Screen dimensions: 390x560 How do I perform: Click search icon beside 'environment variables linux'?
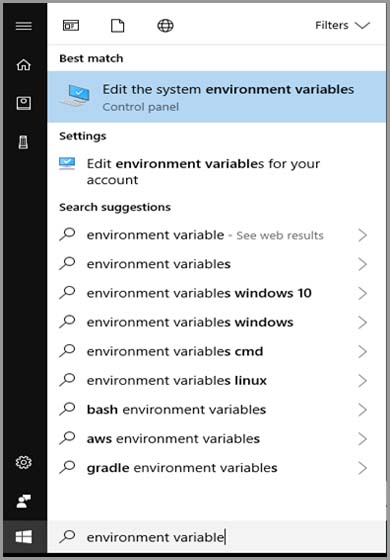[67, 380]
